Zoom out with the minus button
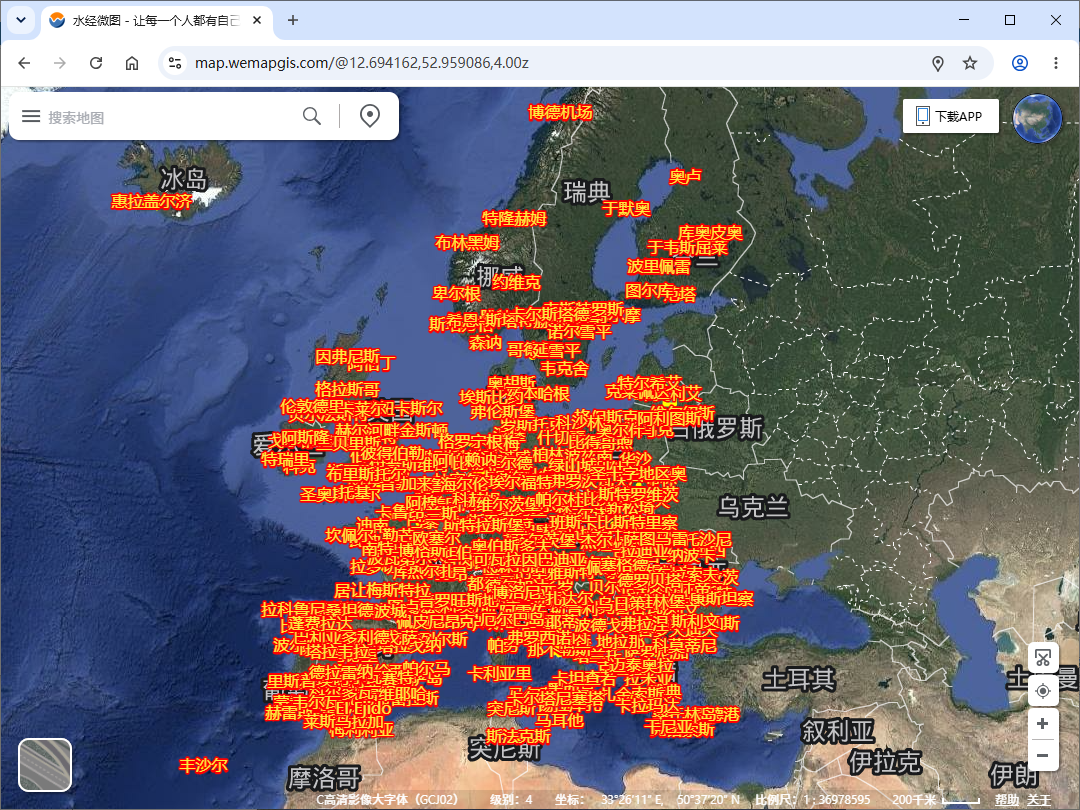The width and height of the screenshot is (1080, 810). [1043, 756]
